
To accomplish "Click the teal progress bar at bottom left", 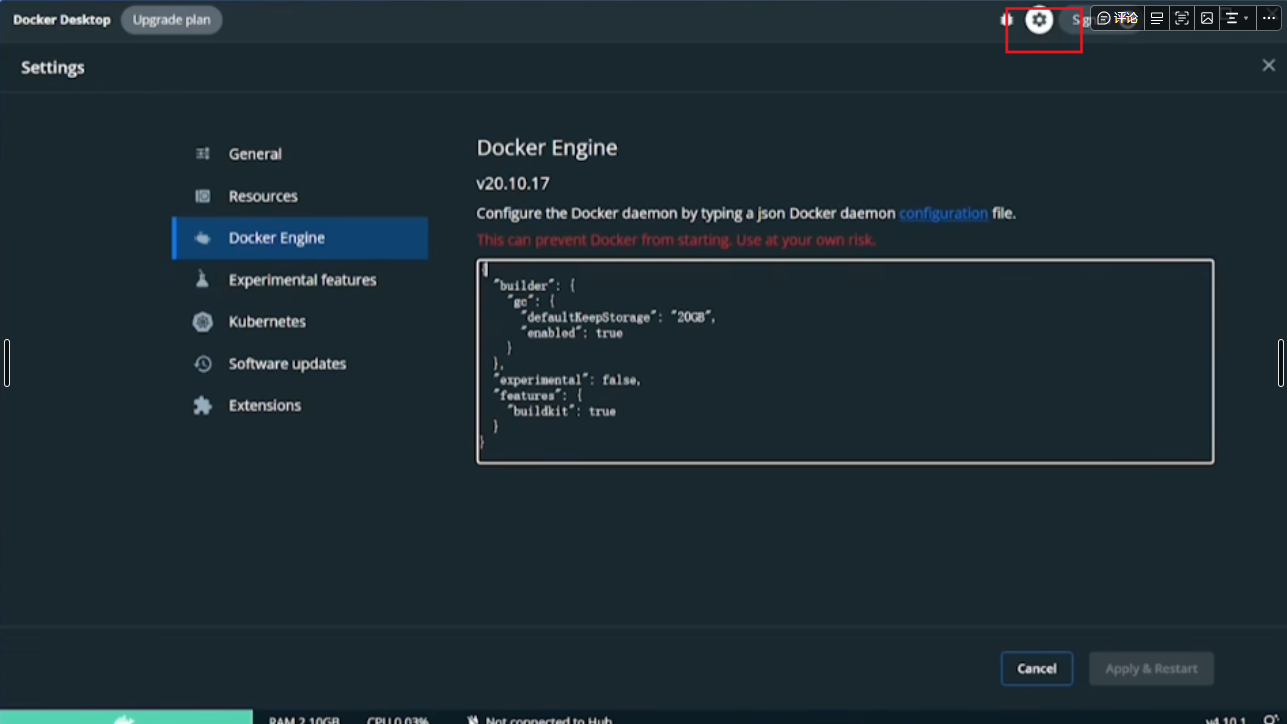I will click(126, 716).
